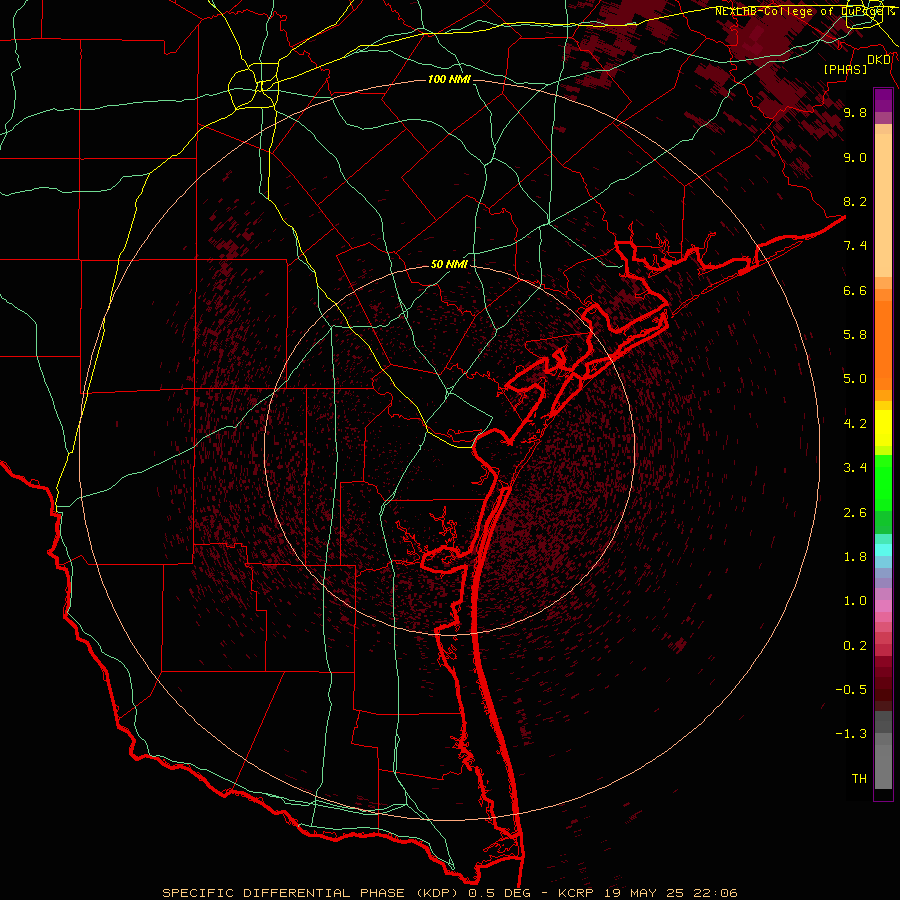Screen dimensions: 900x900
Task: Click the 9.0 value on color scale
Action: [x=855, y=157]
